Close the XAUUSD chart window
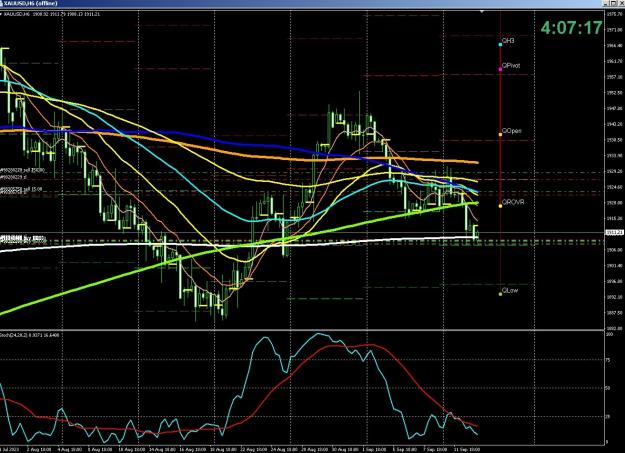This screenshot has height=453, width=625. point(621,3)
